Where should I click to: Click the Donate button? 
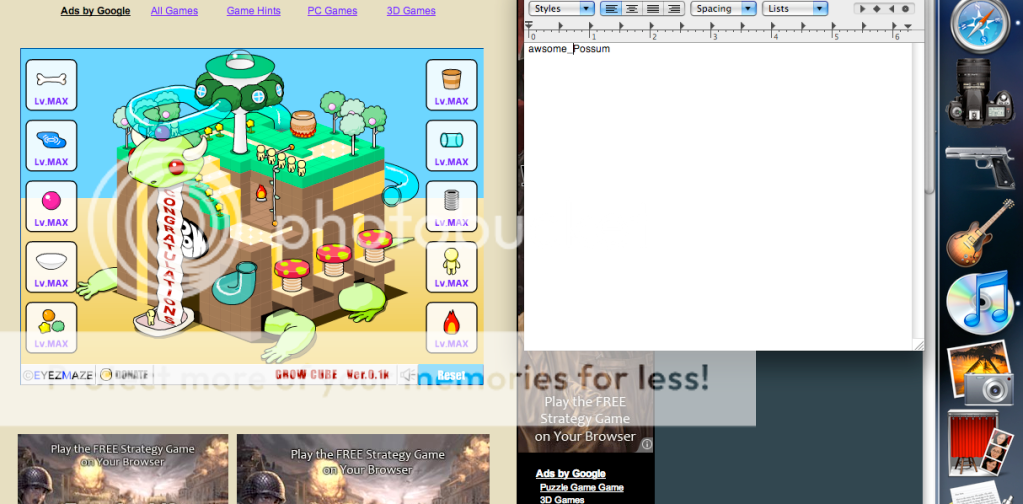(x=125, y=375)
